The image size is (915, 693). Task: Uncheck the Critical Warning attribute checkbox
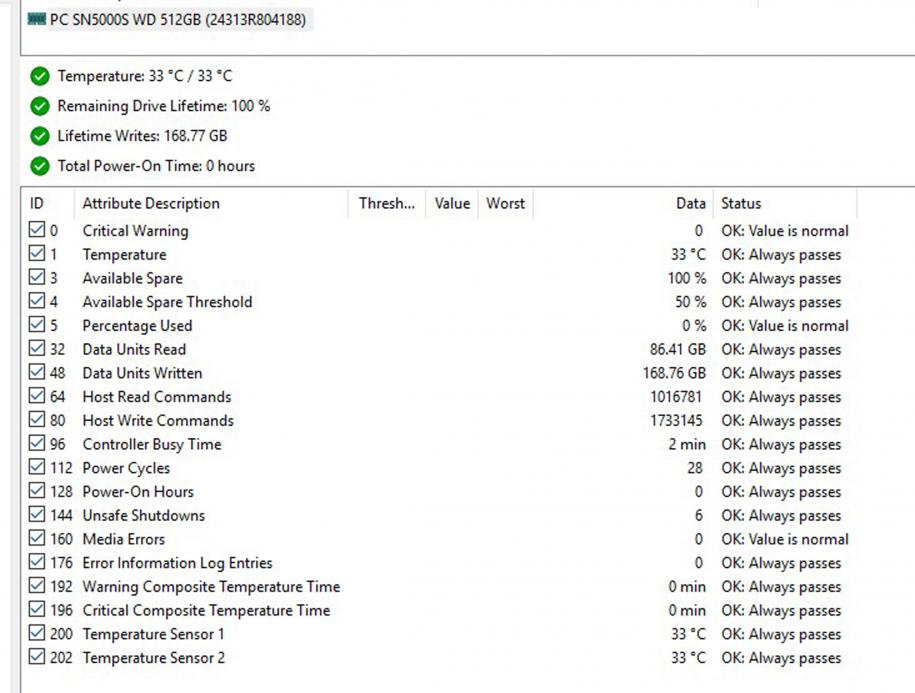tap(37, 230)
